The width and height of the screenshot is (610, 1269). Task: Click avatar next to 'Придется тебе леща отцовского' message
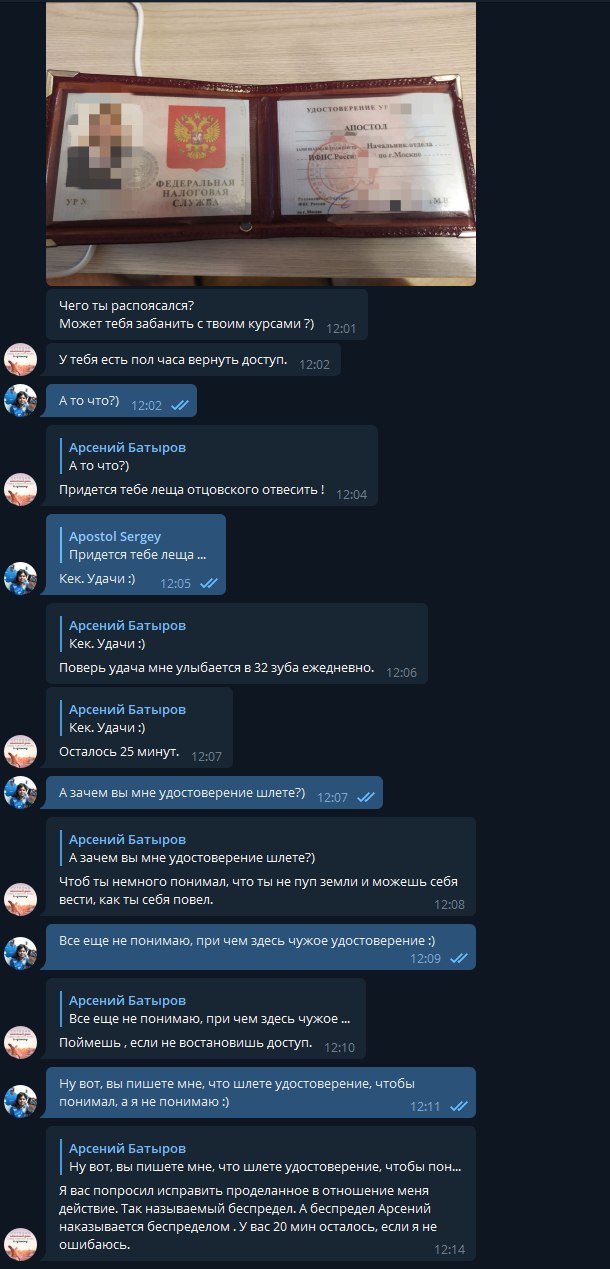coord(21,489)
